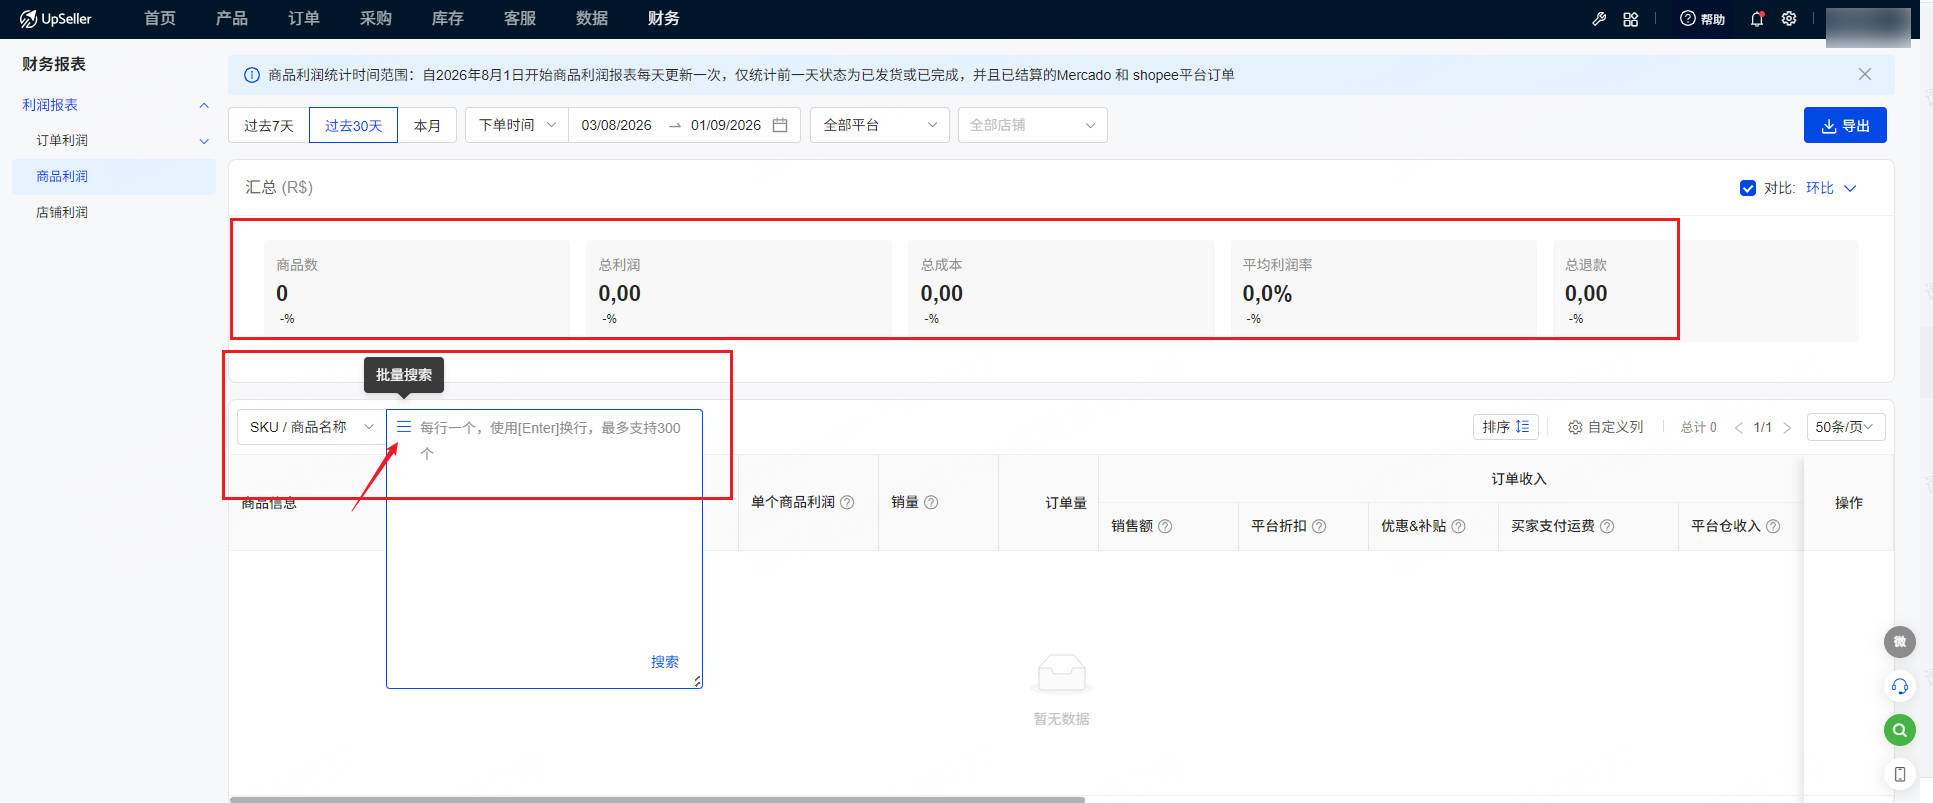Select 店铺利润 in the sidebar
This screenshot has width=1933, height=803.
click(62, 212)
